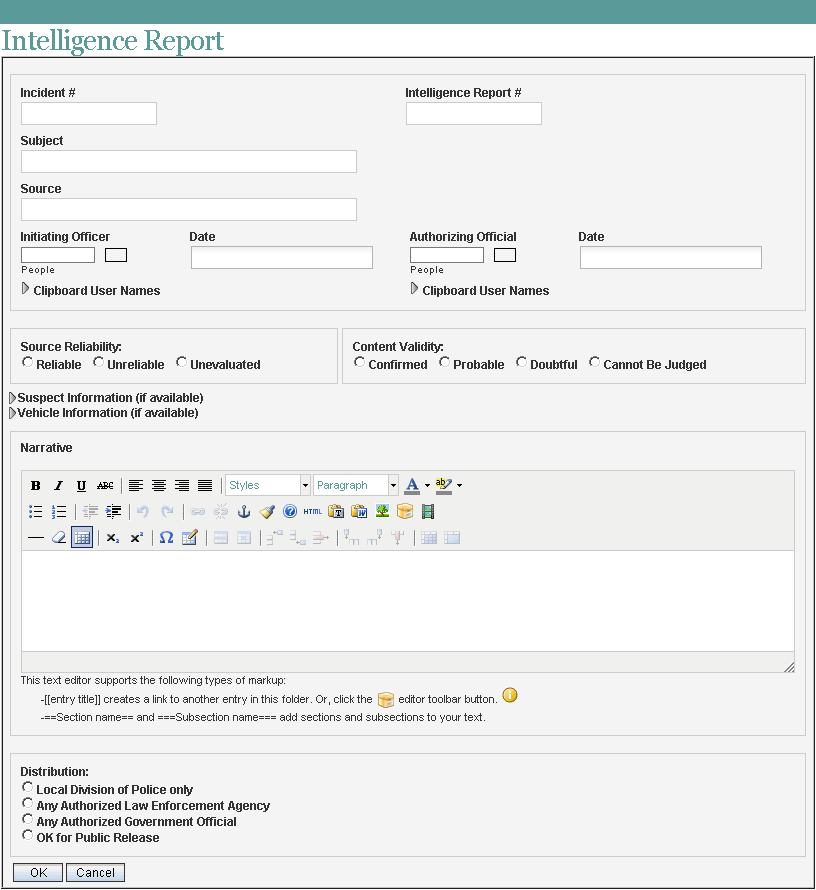Screen dimensions: 816x890
Task: Center align the text
Action: [159, 485]
